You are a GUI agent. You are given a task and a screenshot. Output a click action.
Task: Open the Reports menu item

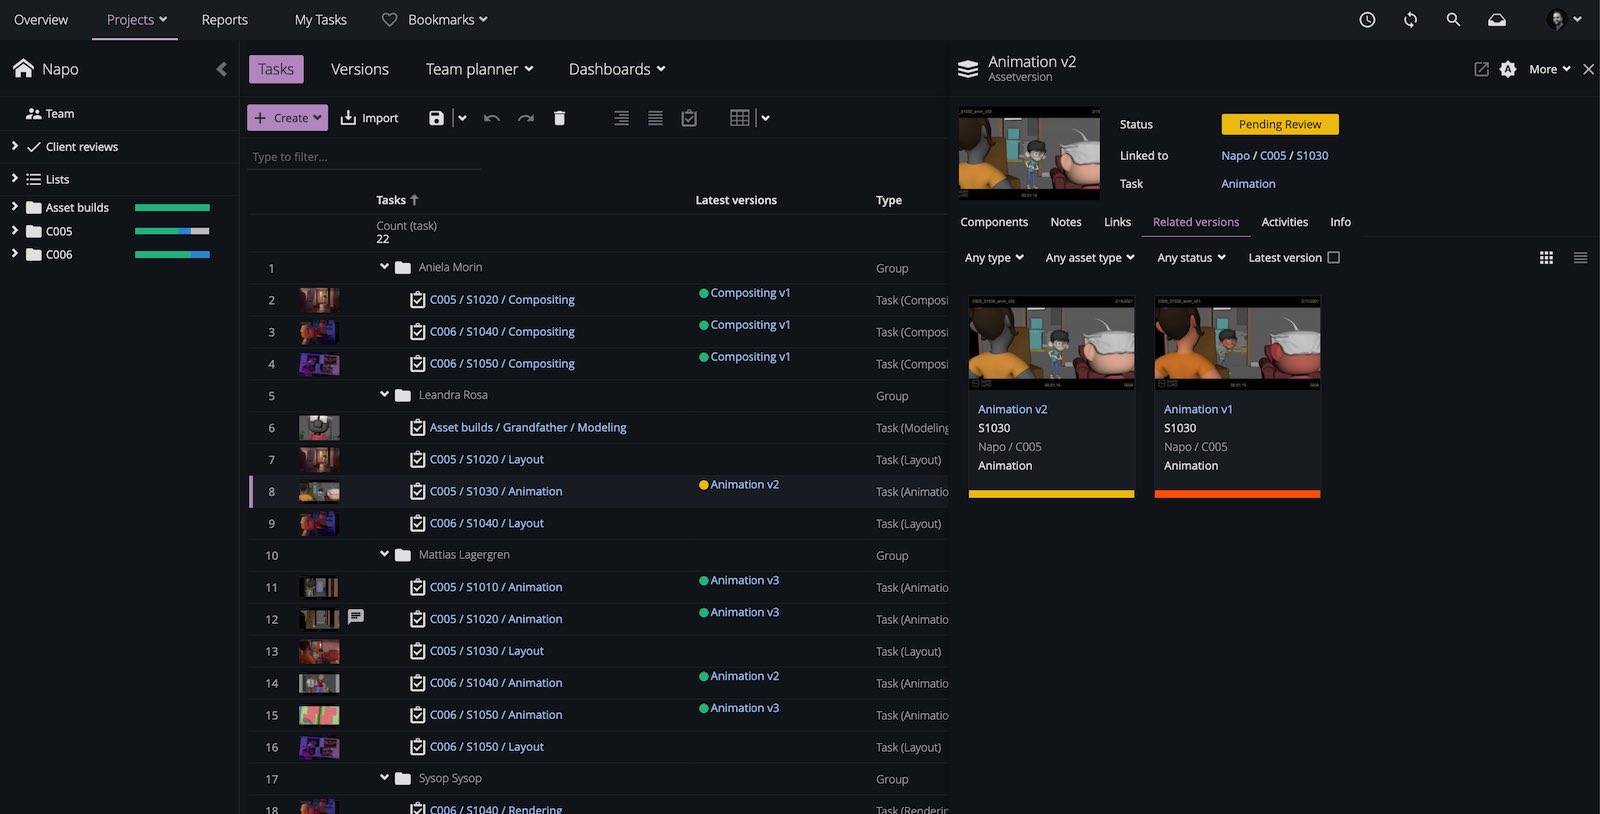[224, 20]
